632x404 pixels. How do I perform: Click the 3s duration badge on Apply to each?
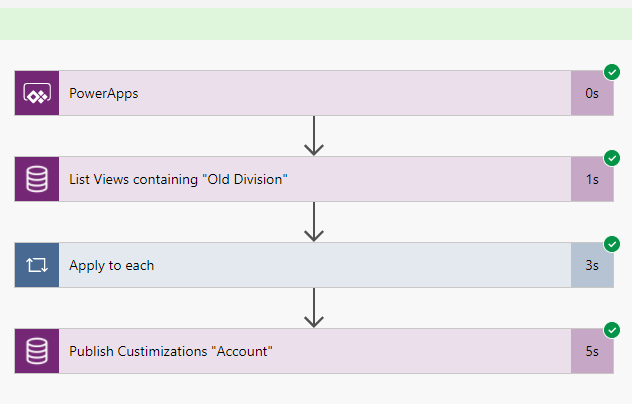pos(592,266)
